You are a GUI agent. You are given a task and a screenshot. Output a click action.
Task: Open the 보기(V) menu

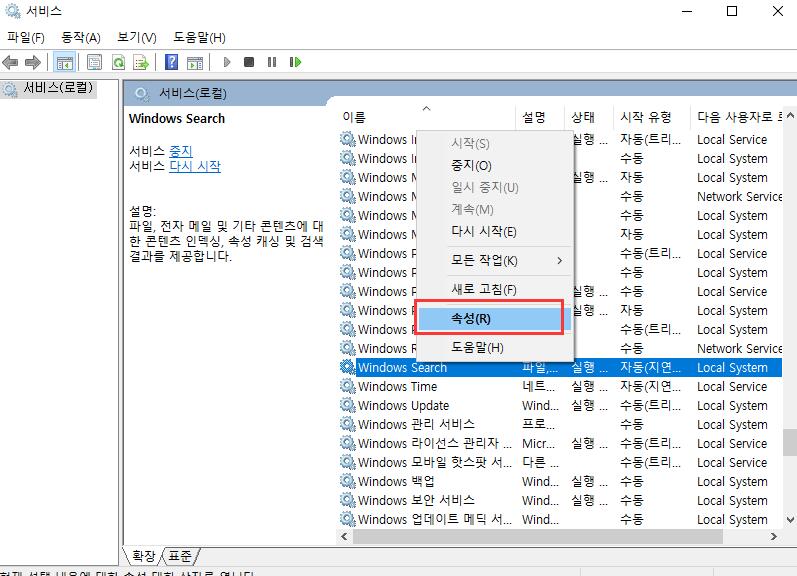tap(137, 38)
